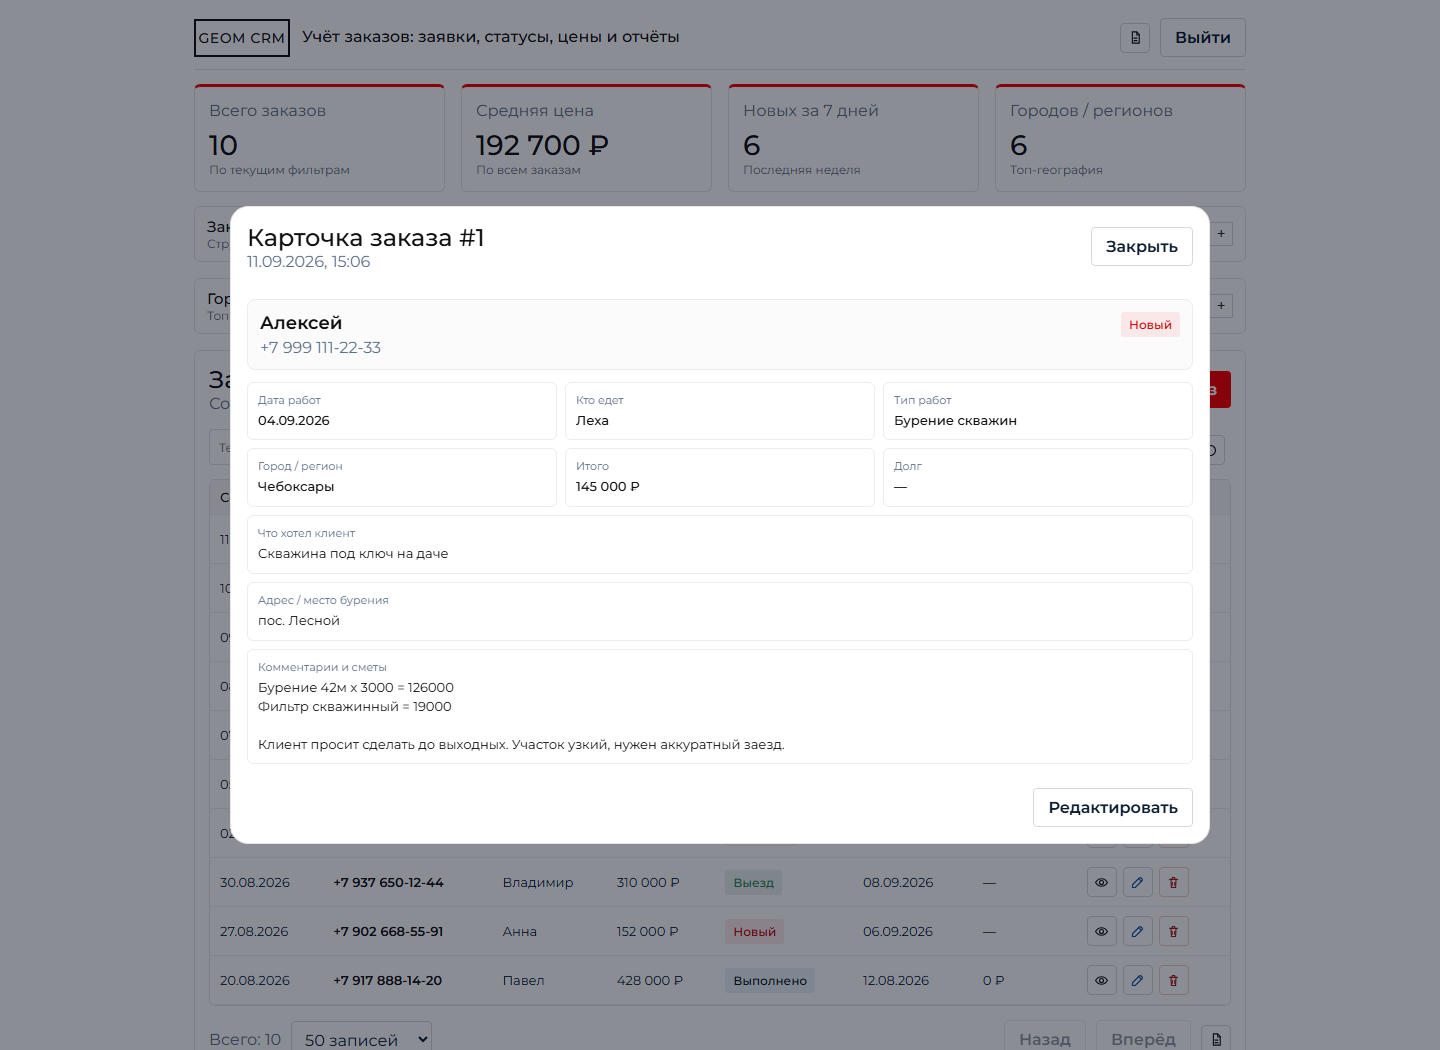This screenshot has width=1440, height=1050.
Task: Click the Редактировать button in the order card
Action: coord(1112,808)
